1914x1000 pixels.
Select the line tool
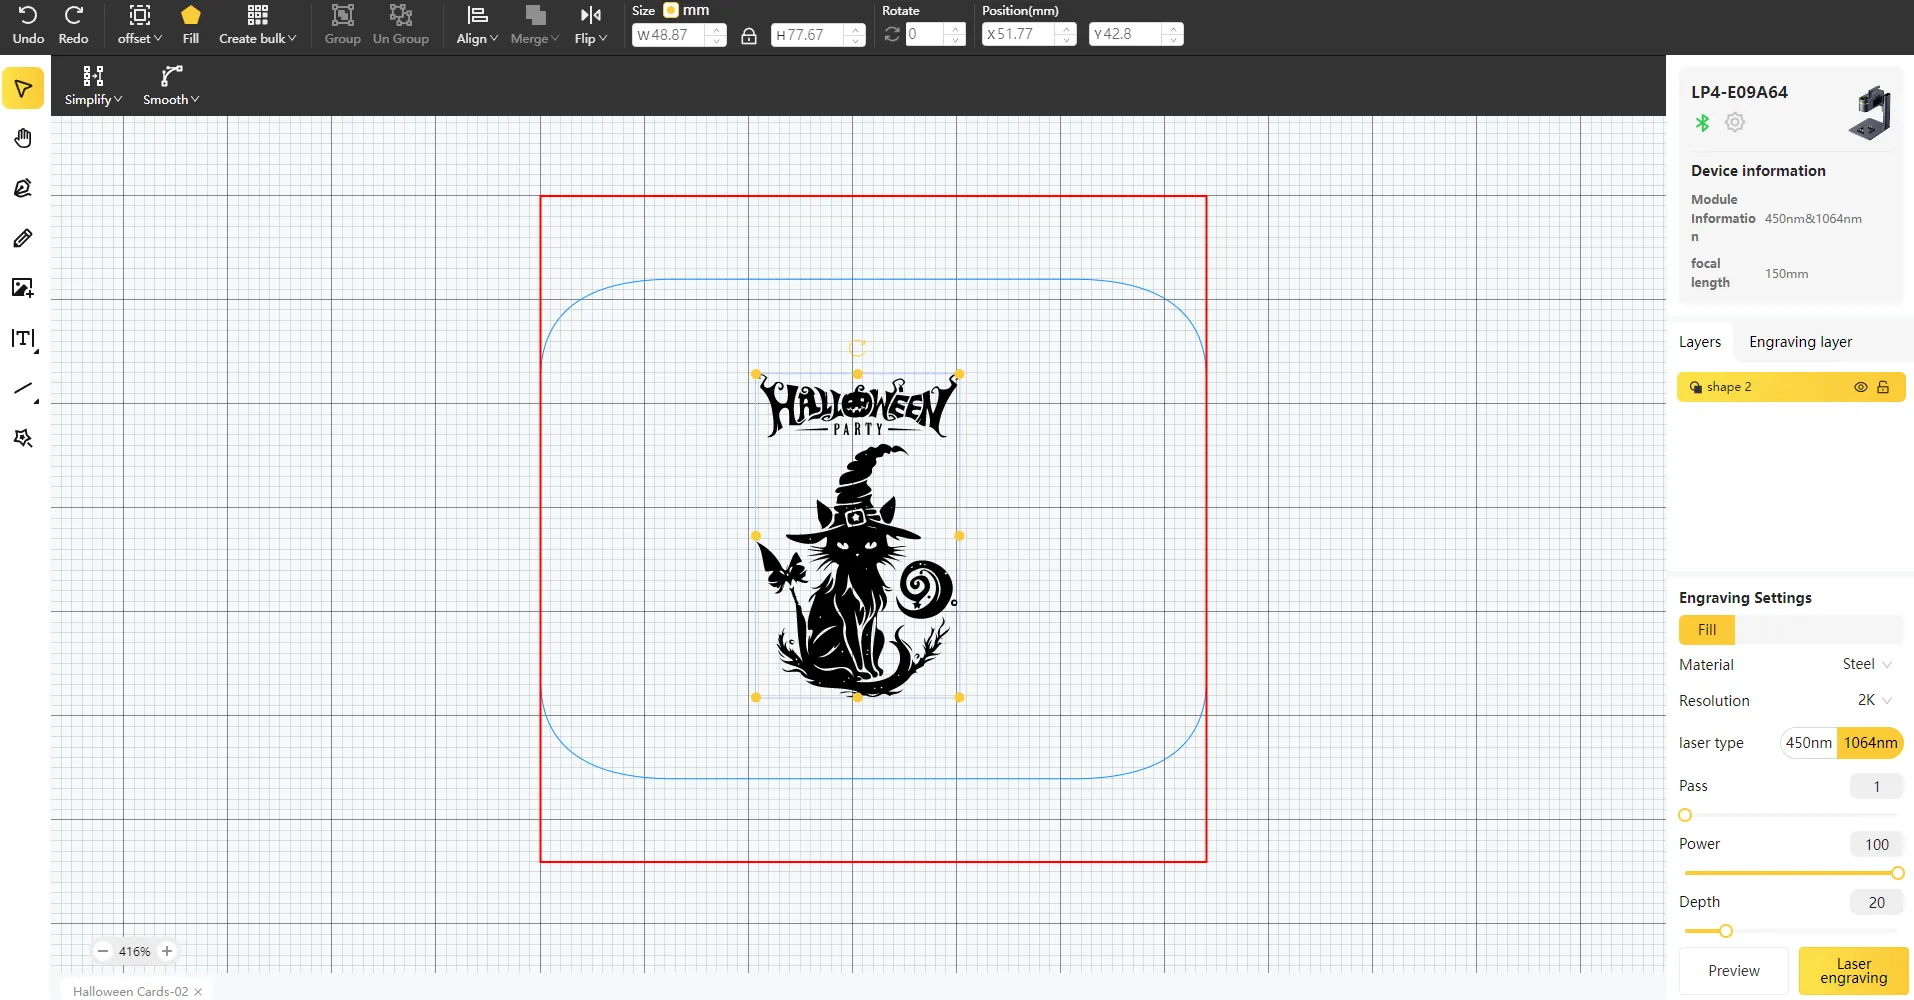[x=23, y=389]
